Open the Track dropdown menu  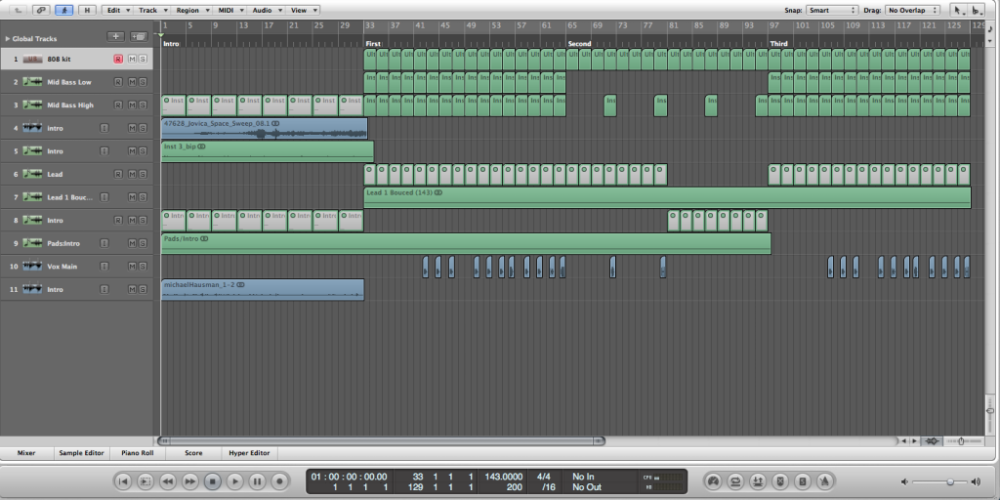pos(153,10)
